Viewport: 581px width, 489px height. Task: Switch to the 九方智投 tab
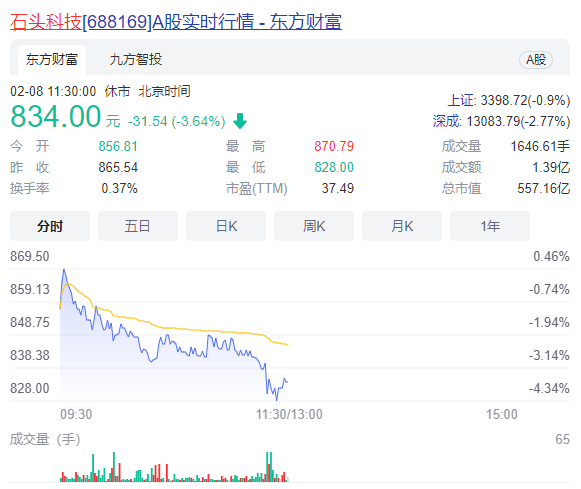click(136, 60)
